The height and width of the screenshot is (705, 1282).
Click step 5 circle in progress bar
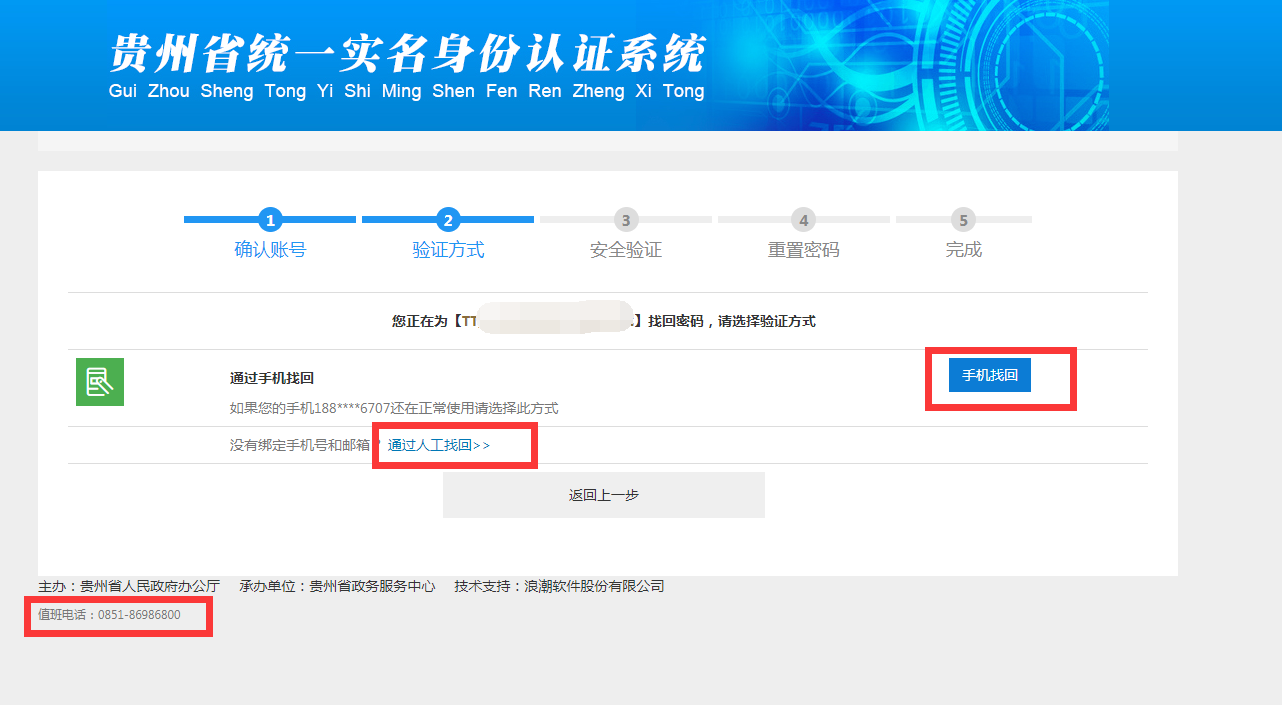pos(963,220)
